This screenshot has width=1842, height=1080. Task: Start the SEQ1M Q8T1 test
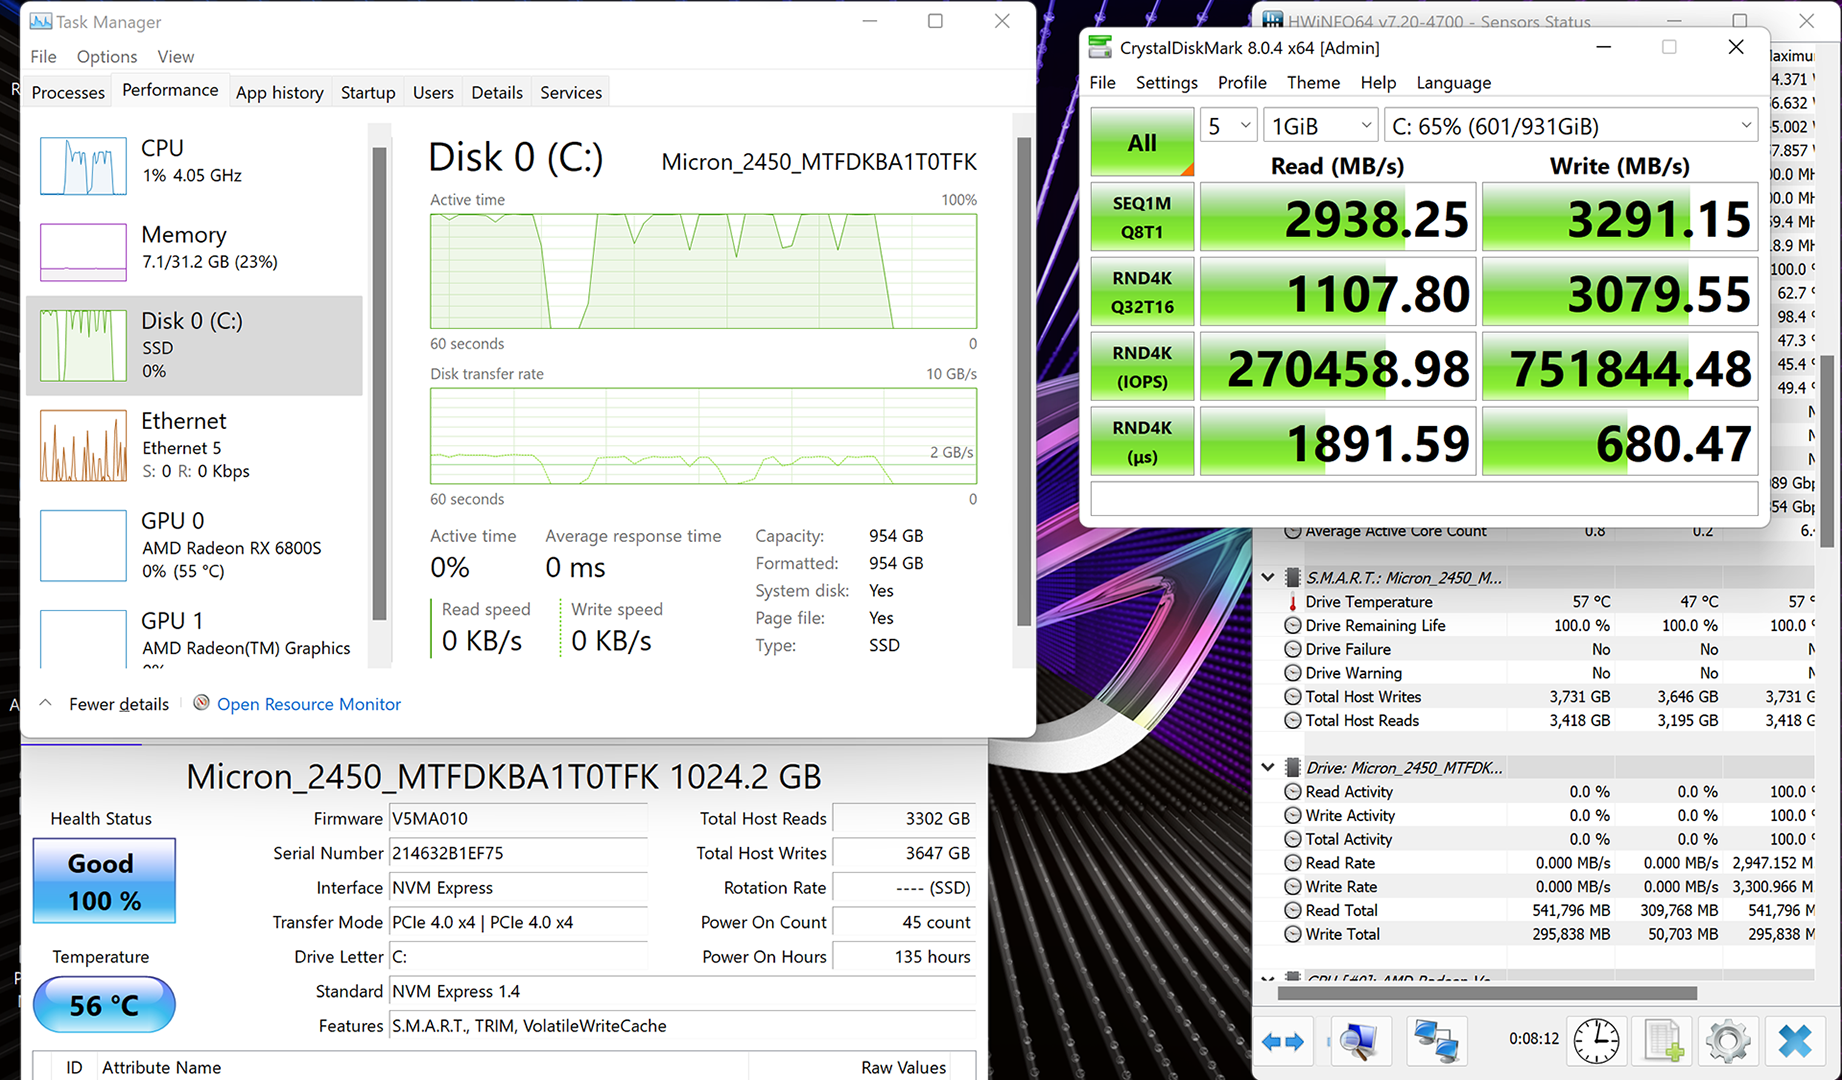(x=1141, y=217)
